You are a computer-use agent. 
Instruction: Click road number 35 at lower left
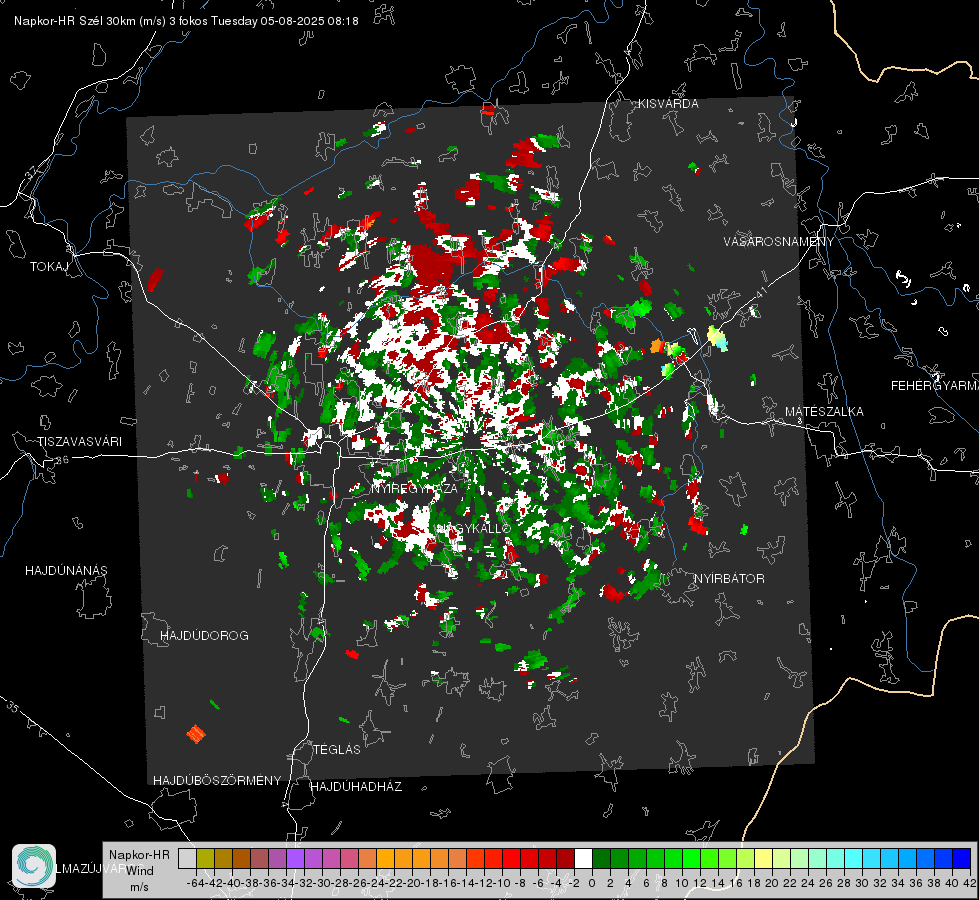click(x=12, y=706)
